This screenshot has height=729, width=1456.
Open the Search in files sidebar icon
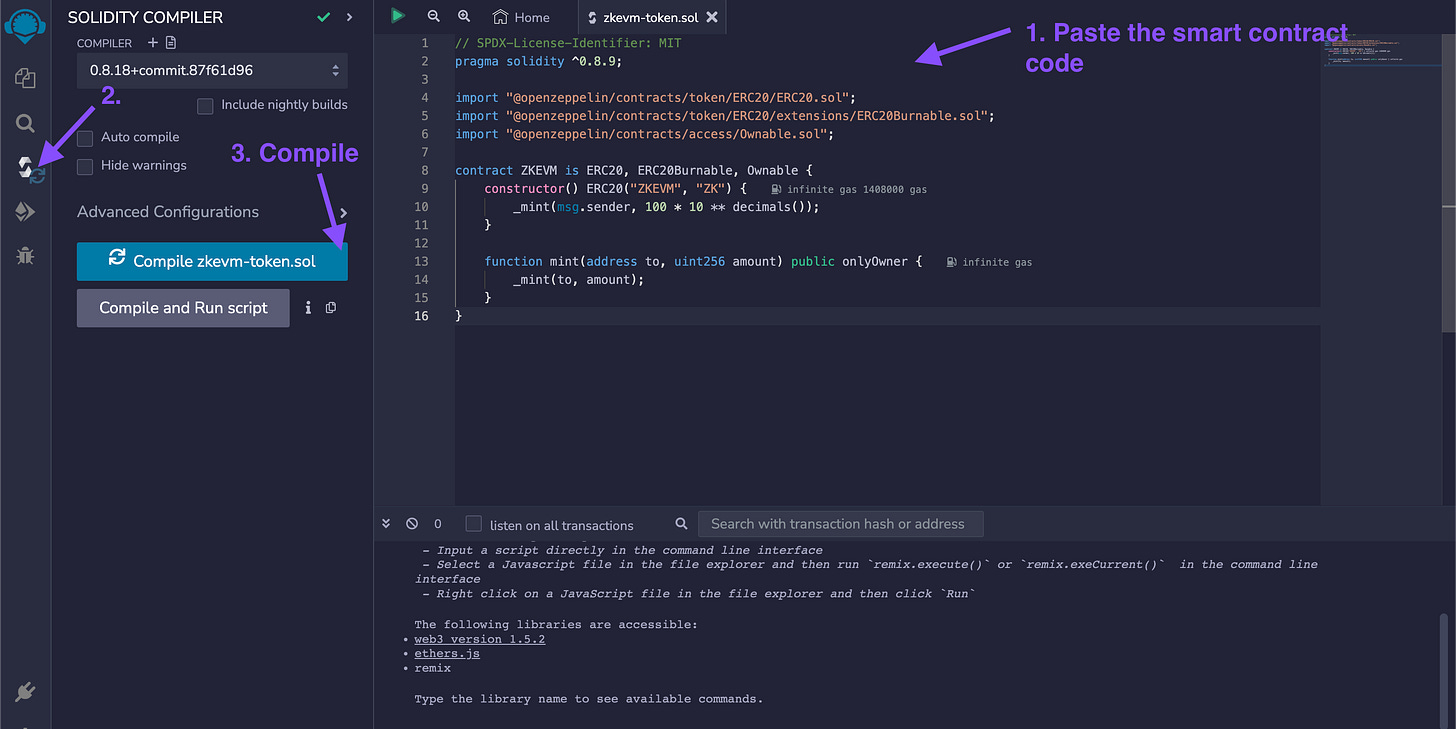tap(25, 123)
